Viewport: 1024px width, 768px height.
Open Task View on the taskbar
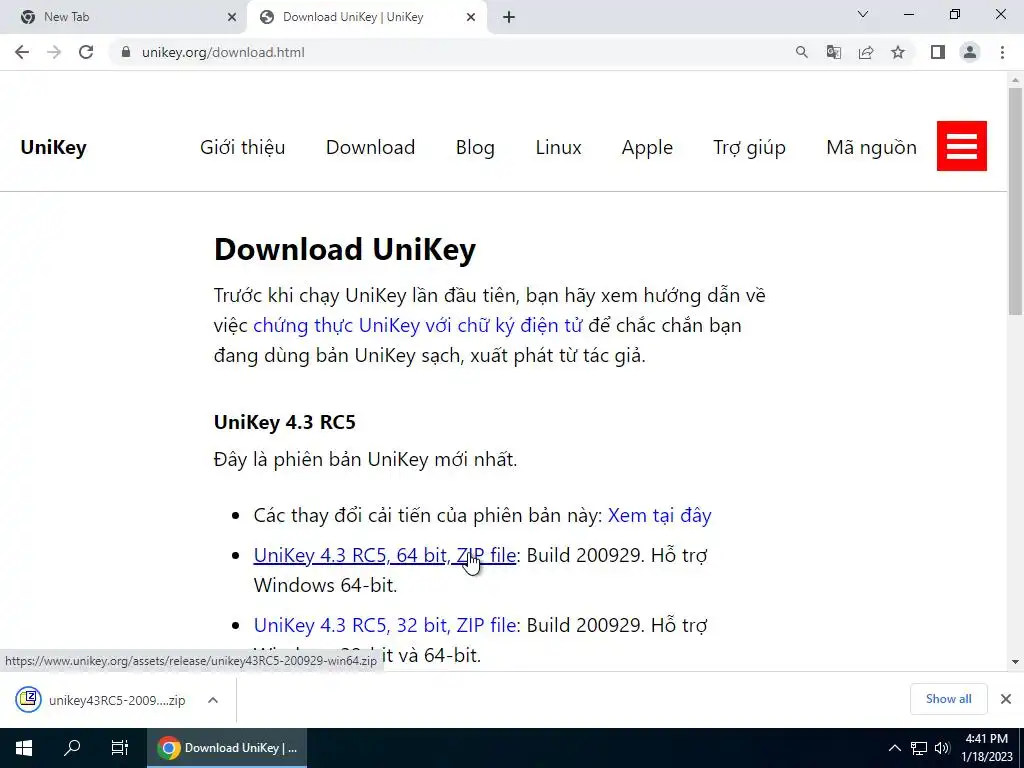(120, 748)
